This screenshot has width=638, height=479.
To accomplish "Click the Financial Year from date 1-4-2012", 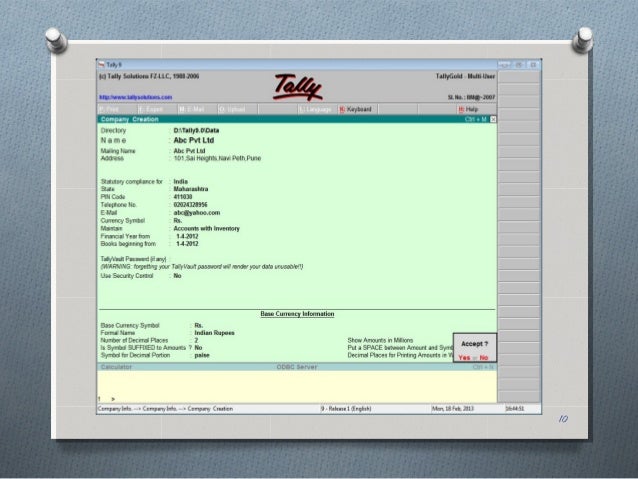I will (x=187, y=236).
